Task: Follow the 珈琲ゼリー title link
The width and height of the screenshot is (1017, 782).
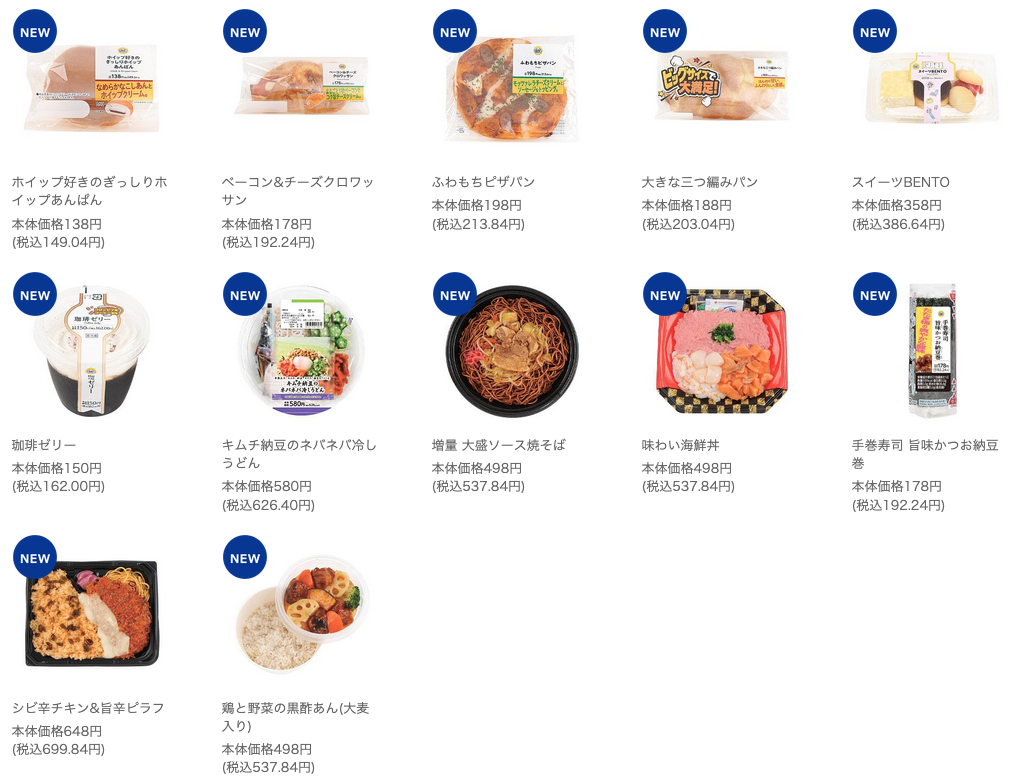Action: coord(44,445)
